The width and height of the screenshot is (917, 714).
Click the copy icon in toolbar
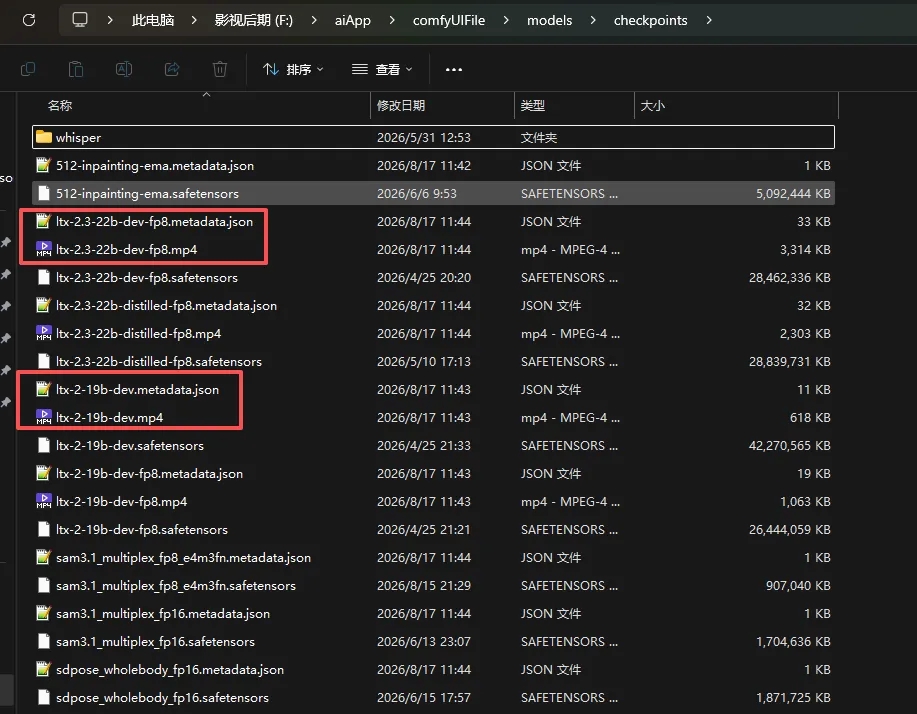click(x=27, y=70)
